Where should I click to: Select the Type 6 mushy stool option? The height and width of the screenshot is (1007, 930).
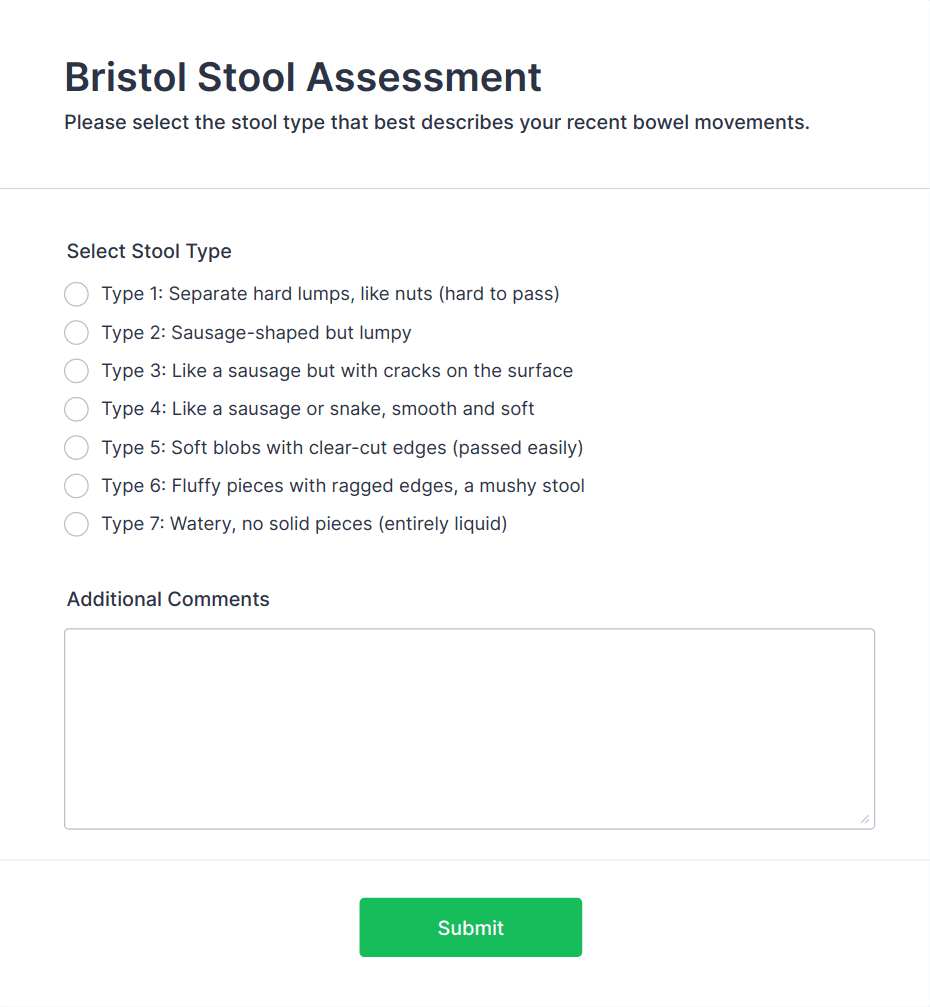76,486
